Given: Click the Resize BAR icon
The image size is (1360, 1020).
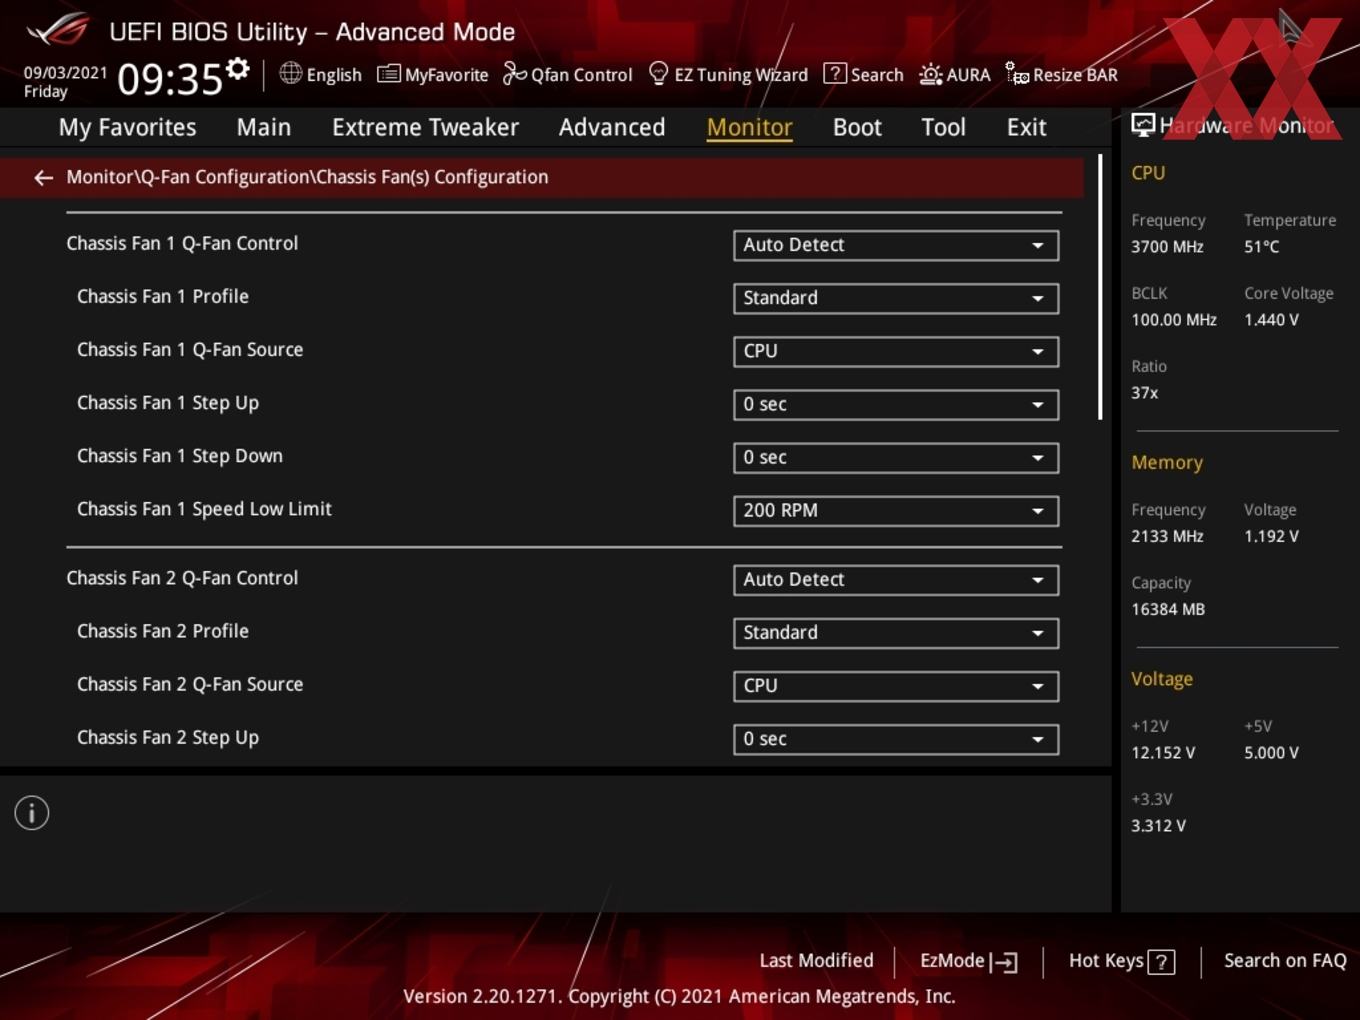Looking at the screenshot, I should [x=1017, y=73].
